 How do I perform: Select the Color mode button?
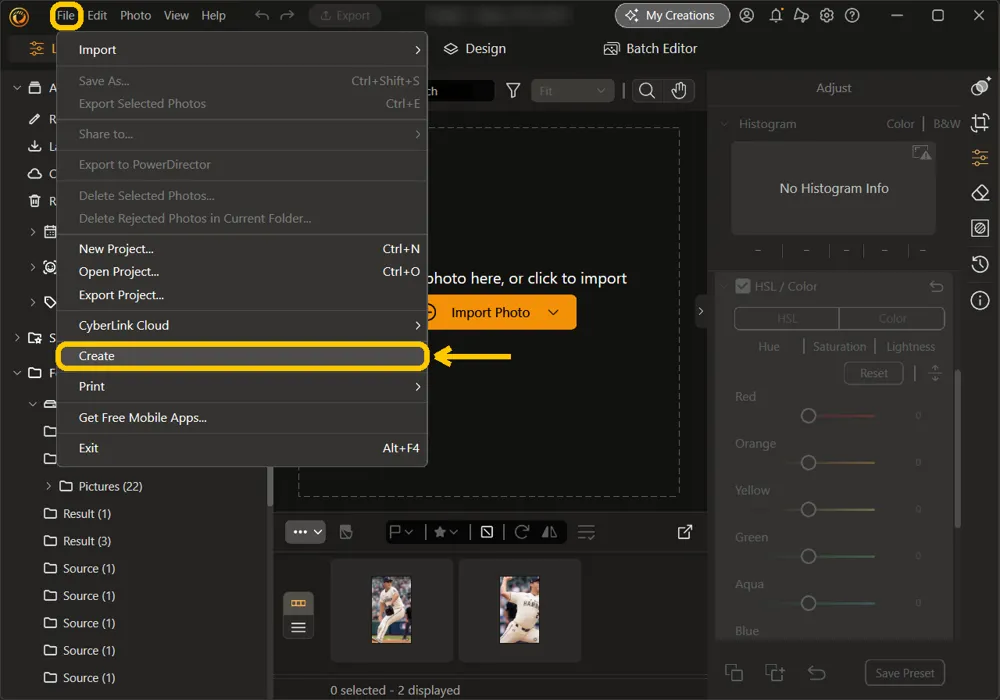(x=892, y=318)
